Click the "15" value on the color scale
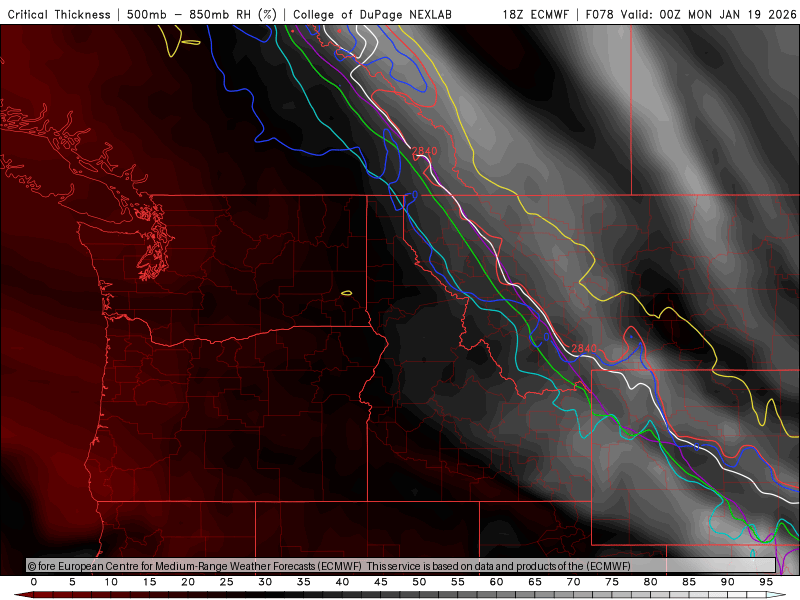The width and height of the screenshot is (800, 600). tap(149, 582)
